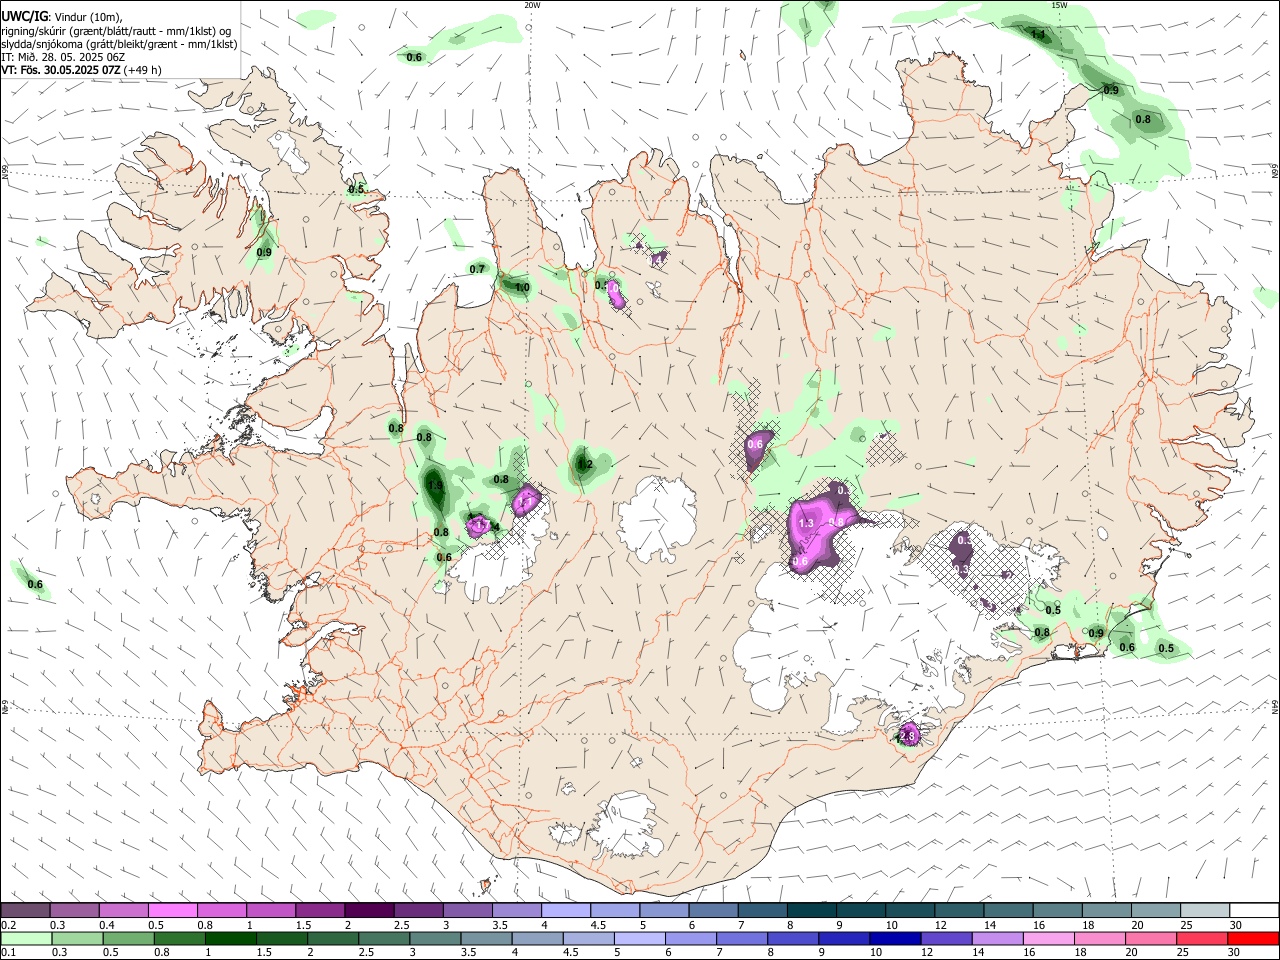Image resolution: width=1280 pixels, height=960 pixels.
Task: Click the 'UWC/IG: Vindur (10m)' title text
Action: click(61, 17)
